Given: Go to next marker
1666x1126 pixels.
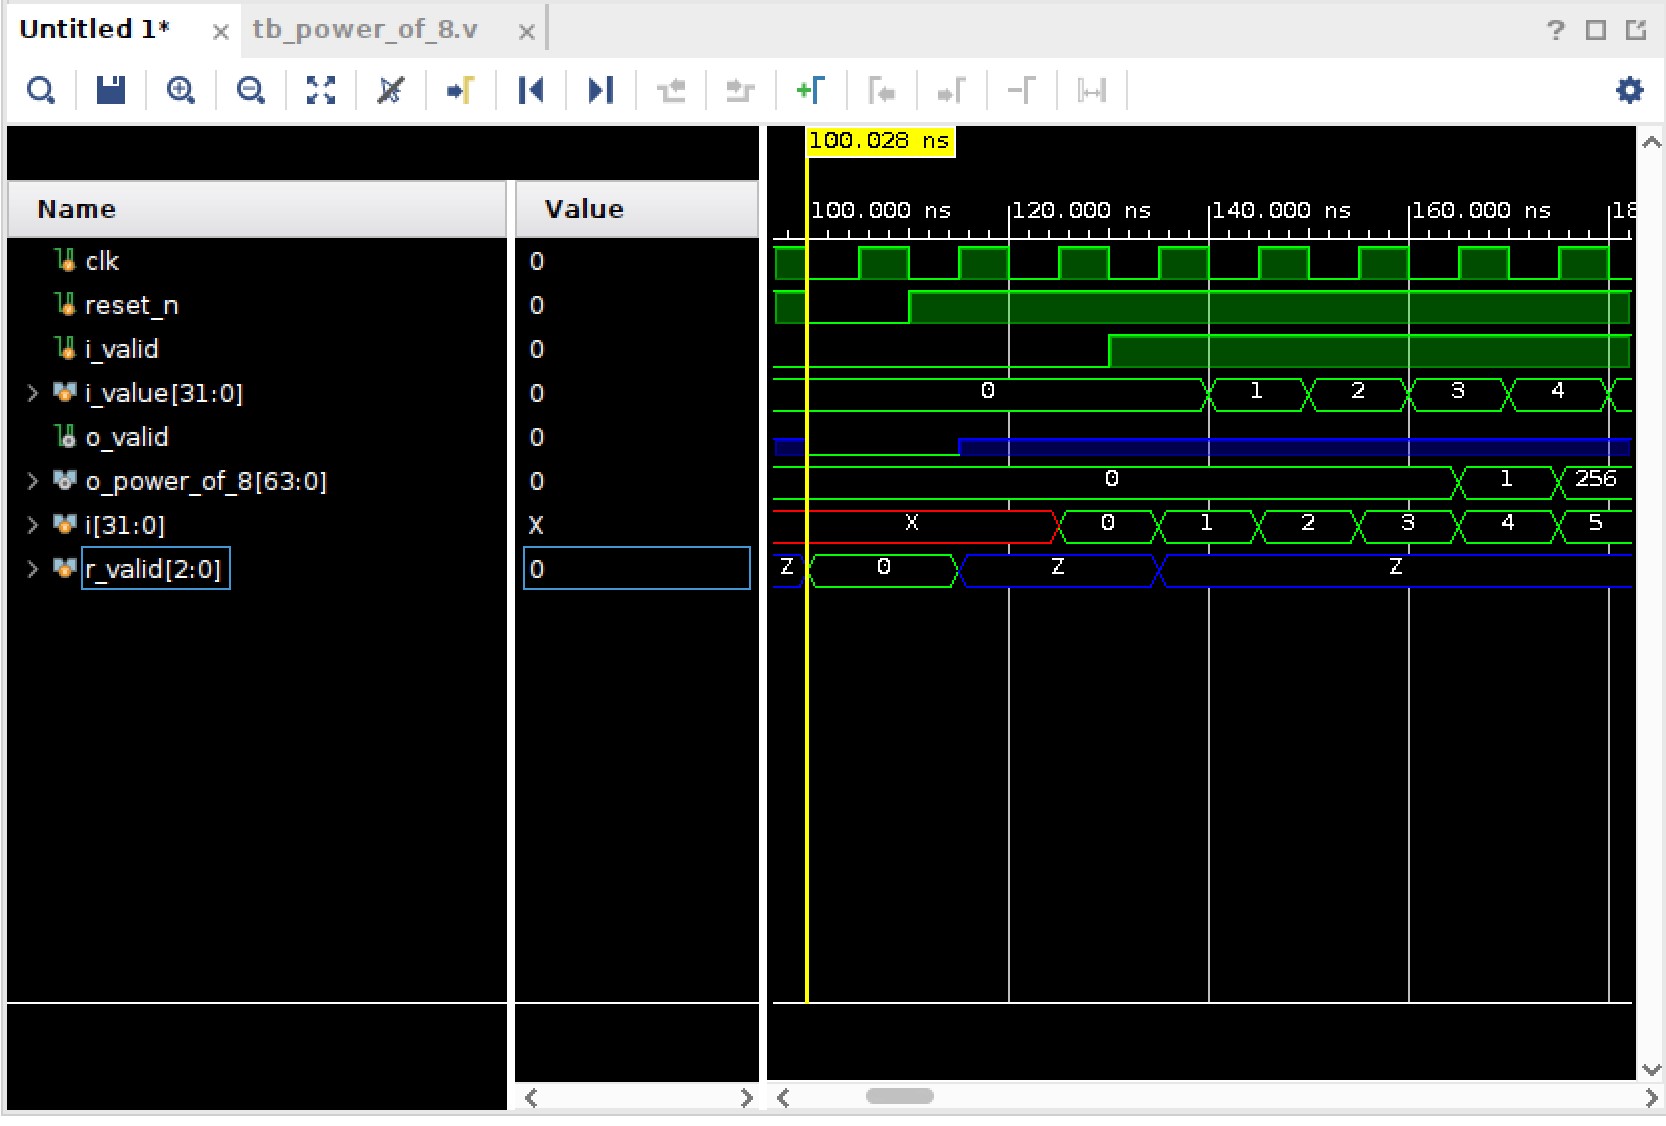Looking at the screenshot, I should [x=951, y=91].
